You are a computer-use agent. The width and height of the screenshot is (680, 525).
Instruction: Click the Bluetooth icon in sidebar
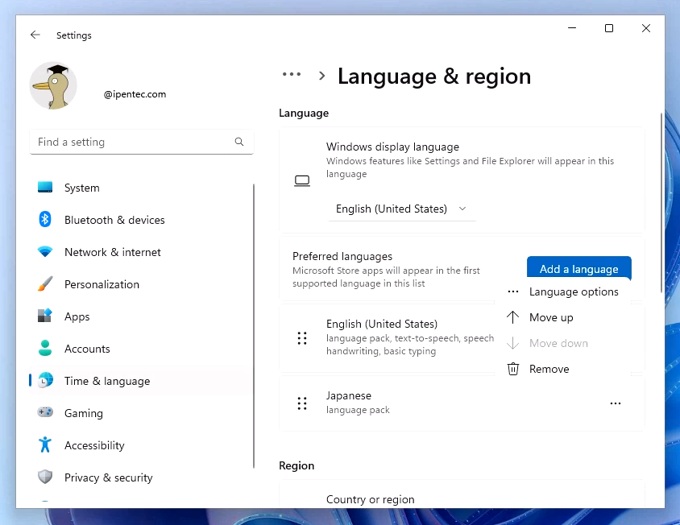tap(45, 219)
